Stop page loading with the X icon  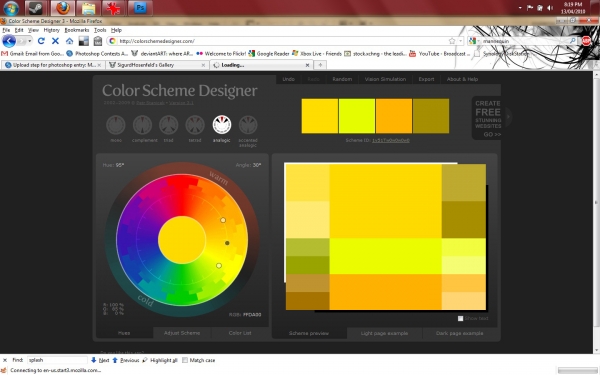[55, 41]
